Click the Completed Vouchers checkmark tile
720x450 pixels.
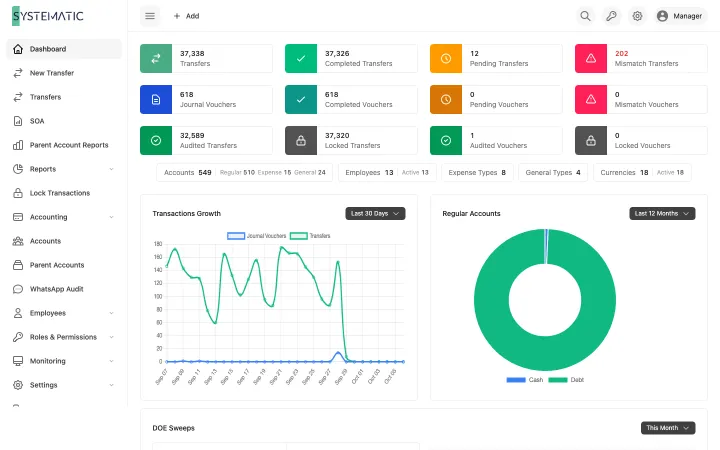[301, 100]
